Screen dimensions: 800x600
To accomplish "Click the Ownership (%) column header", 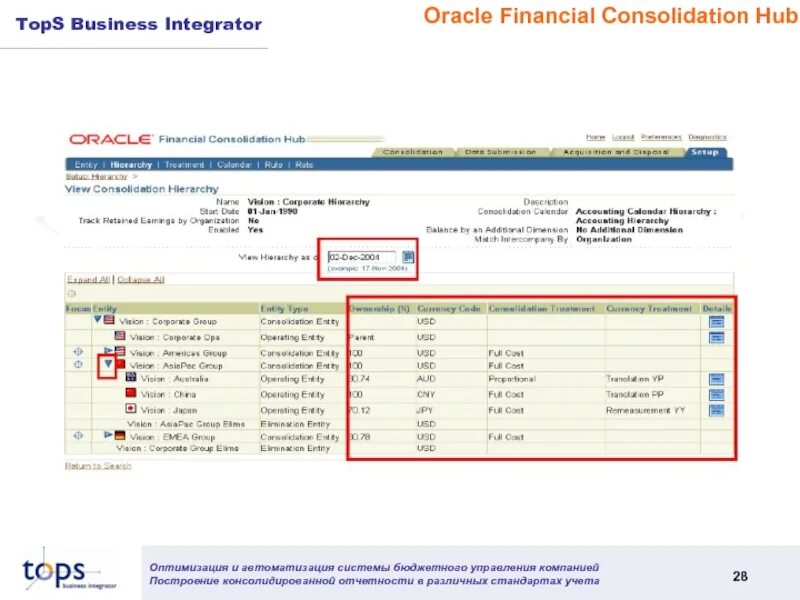I will pos(380,309).
